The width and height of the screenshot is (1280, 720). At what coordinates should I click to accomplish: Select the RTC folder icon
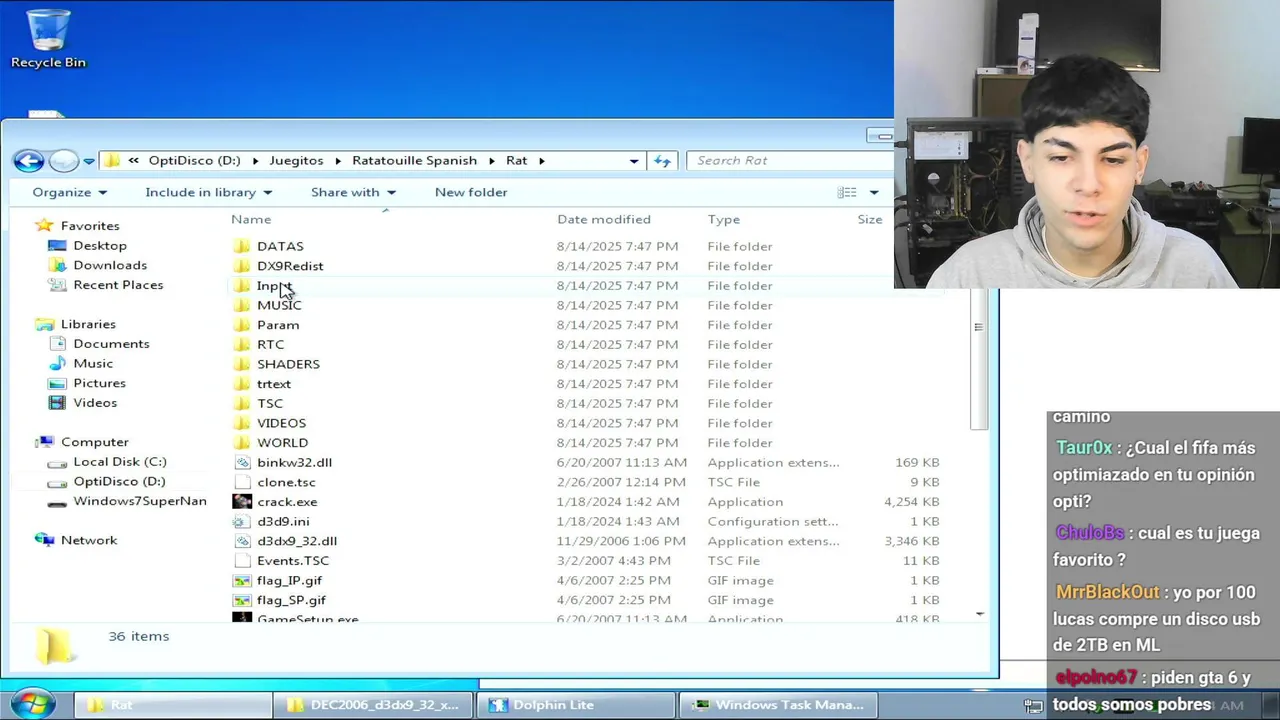pos(242,344)
